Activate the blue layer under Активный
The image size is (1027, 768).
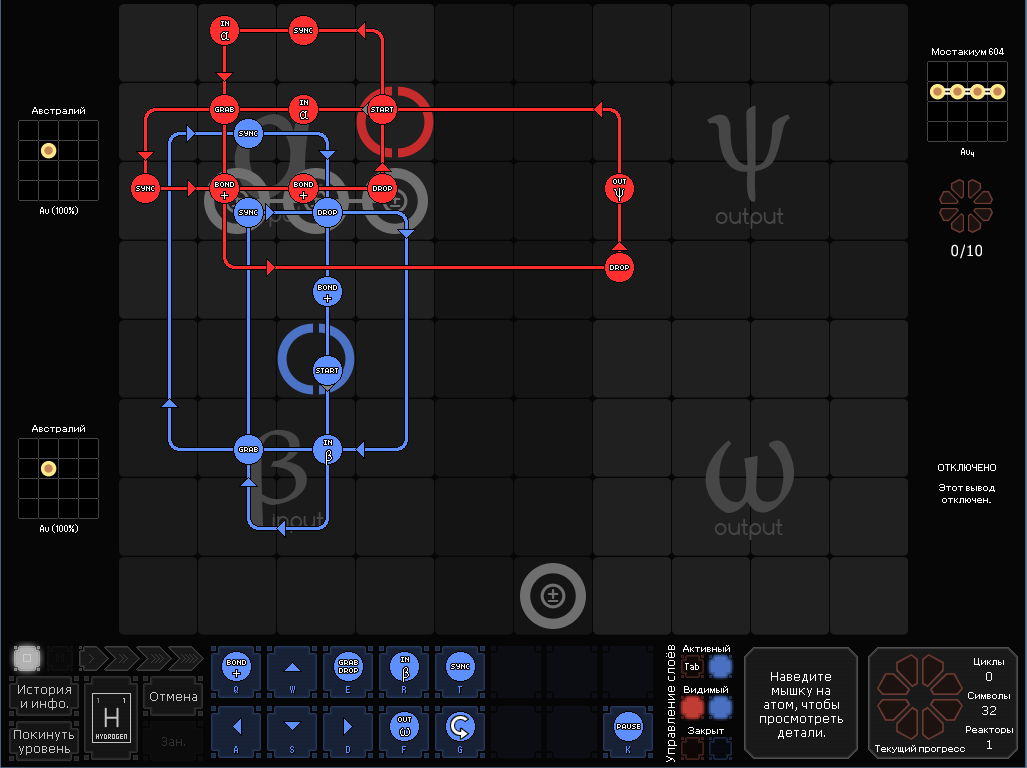tap(720, 667)
